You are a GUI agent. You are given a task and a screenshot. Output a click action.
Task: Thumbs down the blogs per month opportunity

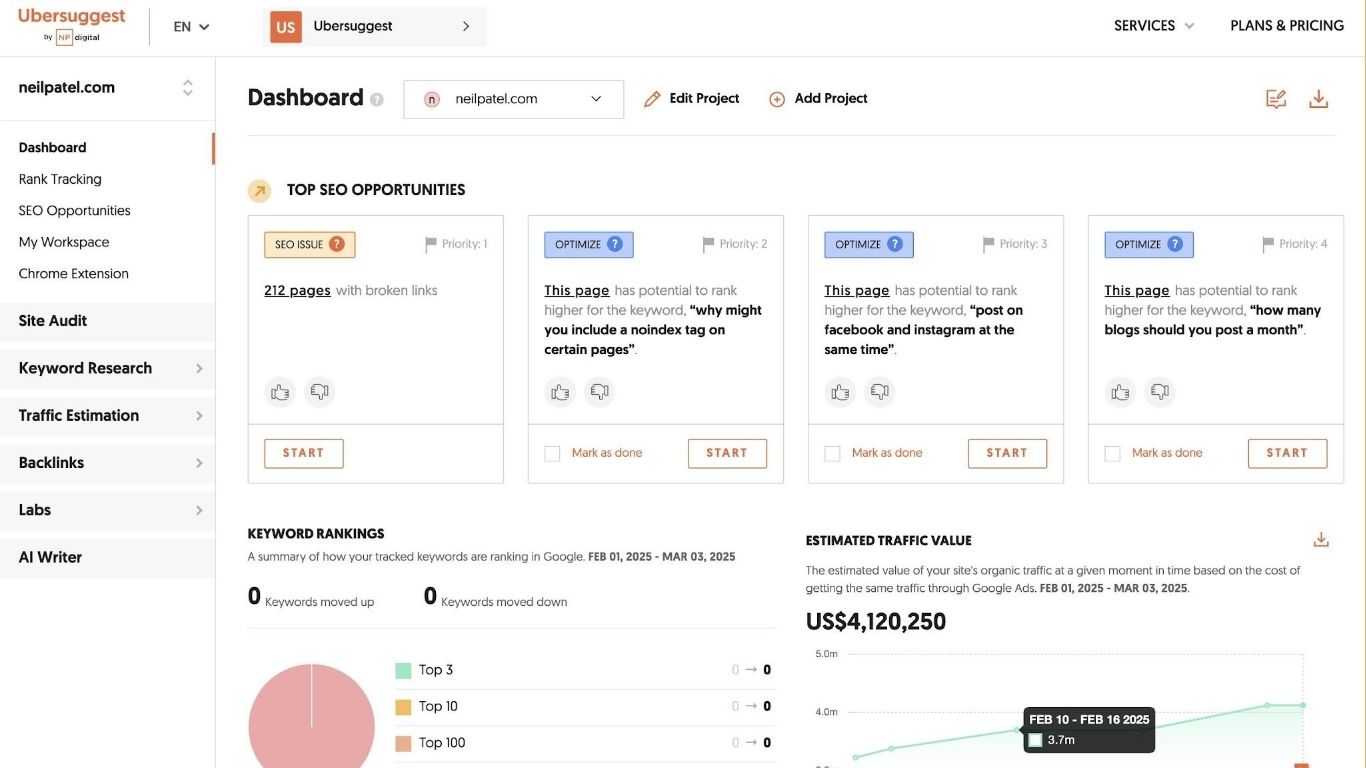(1160, 392)
